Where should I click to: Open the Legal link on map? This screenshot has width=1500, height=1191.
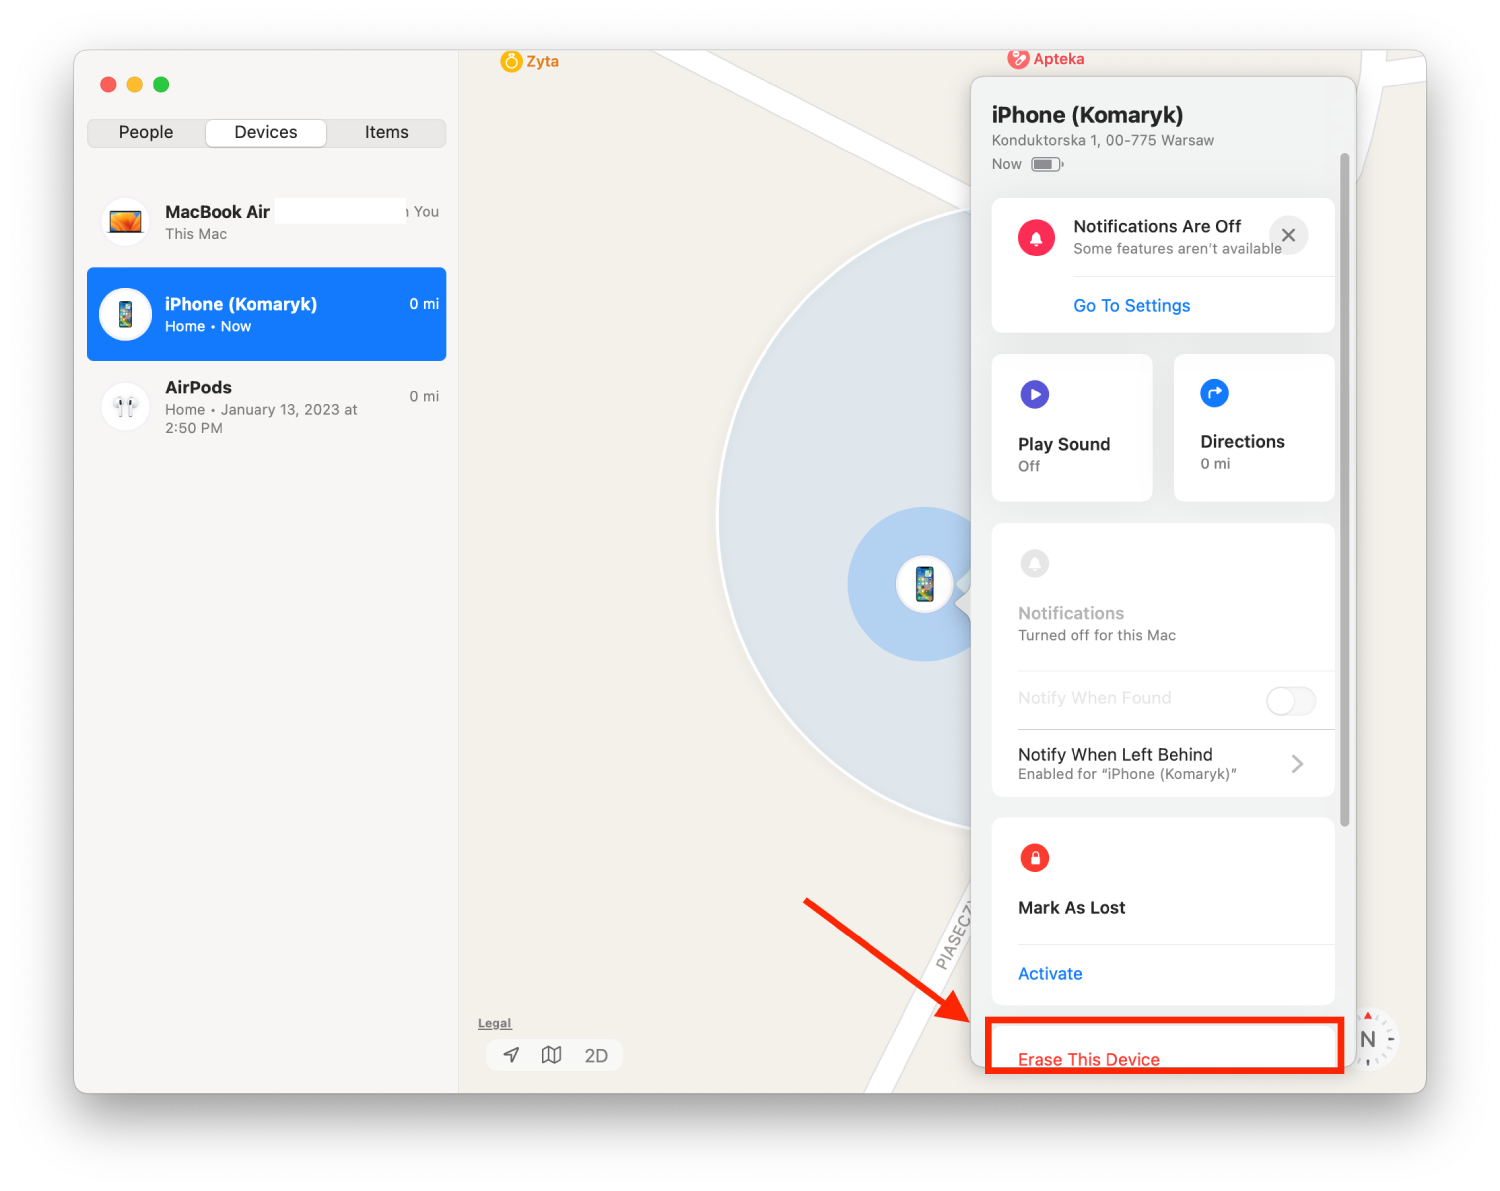coord(494,1023)
